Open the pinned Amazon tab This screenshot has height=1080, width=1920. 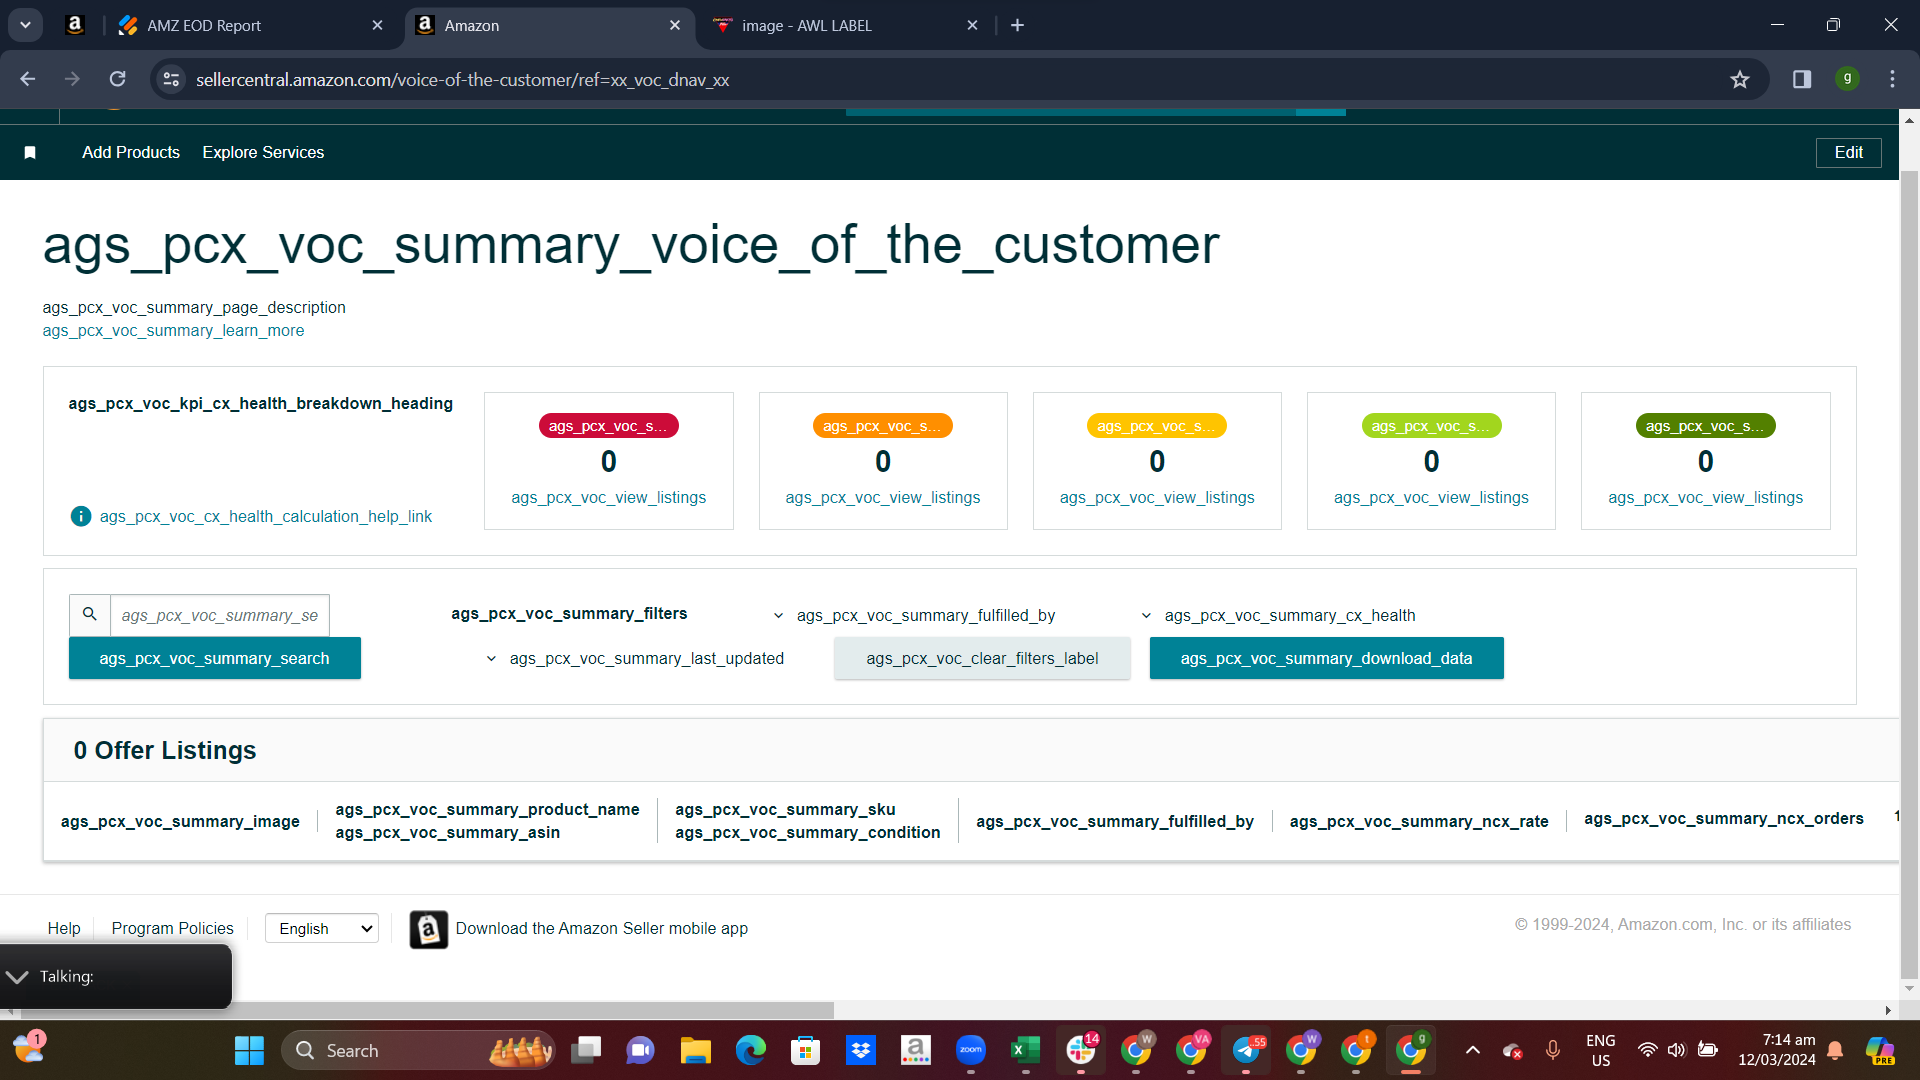(75, 25)
